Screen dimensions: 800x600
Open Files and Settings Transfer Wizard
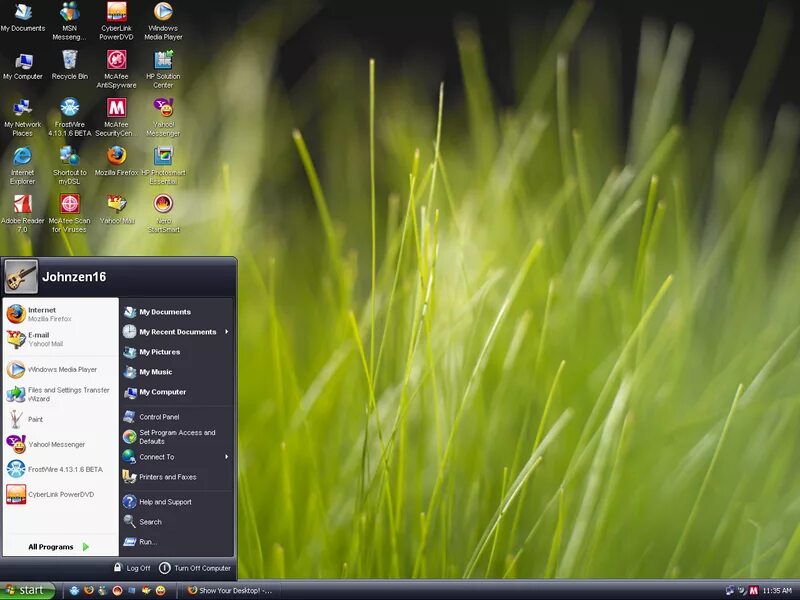click(x=60, y=394)
